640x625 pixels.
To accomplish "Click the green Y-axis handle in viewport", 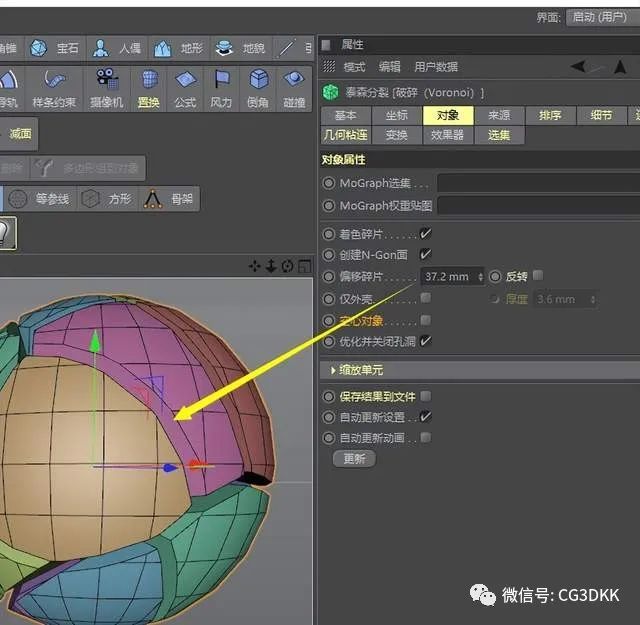I will click(95, 341).
